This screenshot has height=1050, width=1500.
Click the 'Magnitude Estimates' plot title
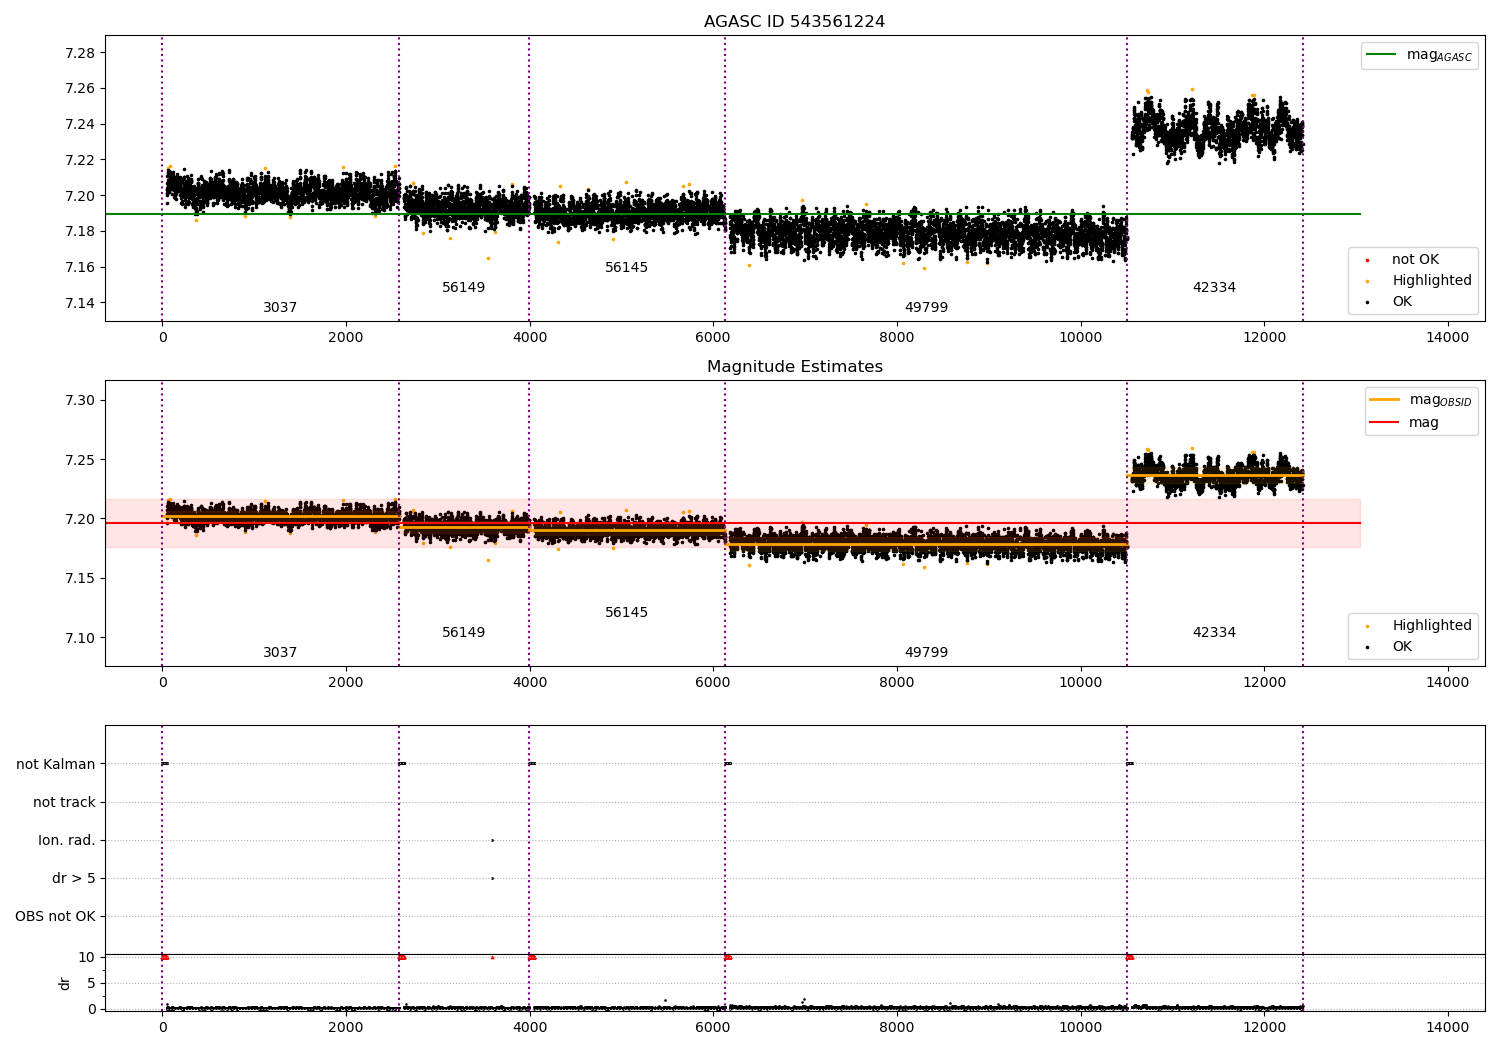[x=795, y=367]
